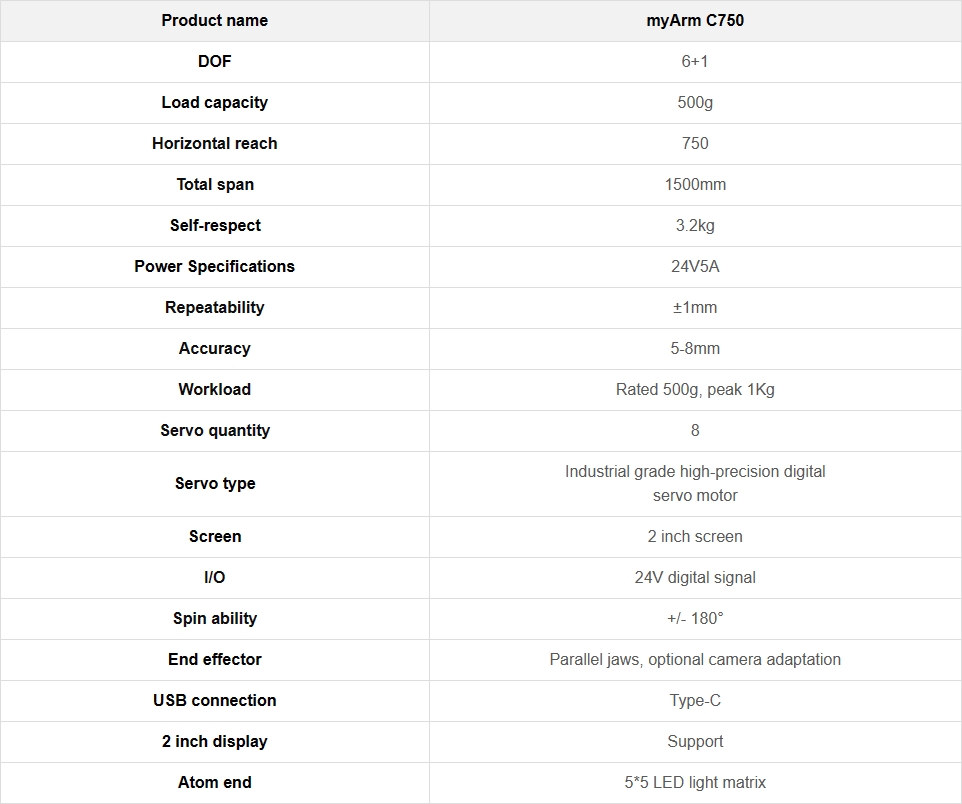Select the 6+1 value cell

pyautogui.click(x=695, y=62)
